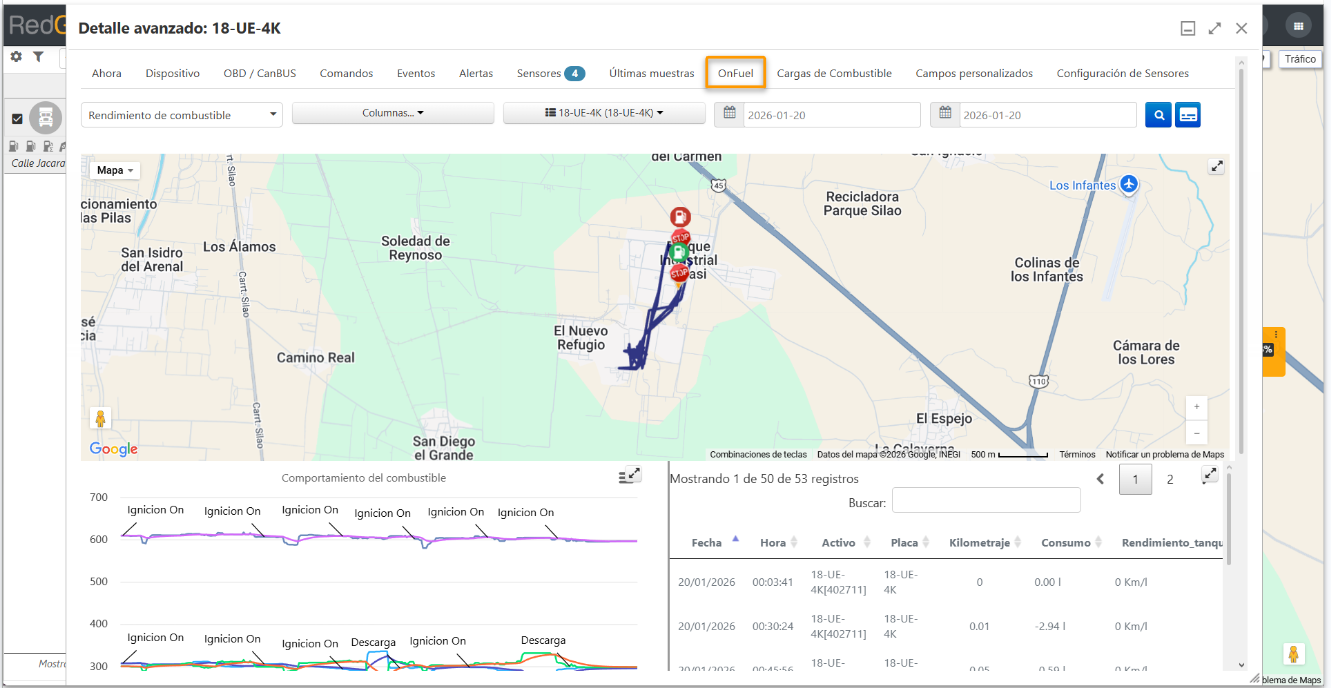Click the Buscar search field
The image size is (1331, 688).
[986, 500]
